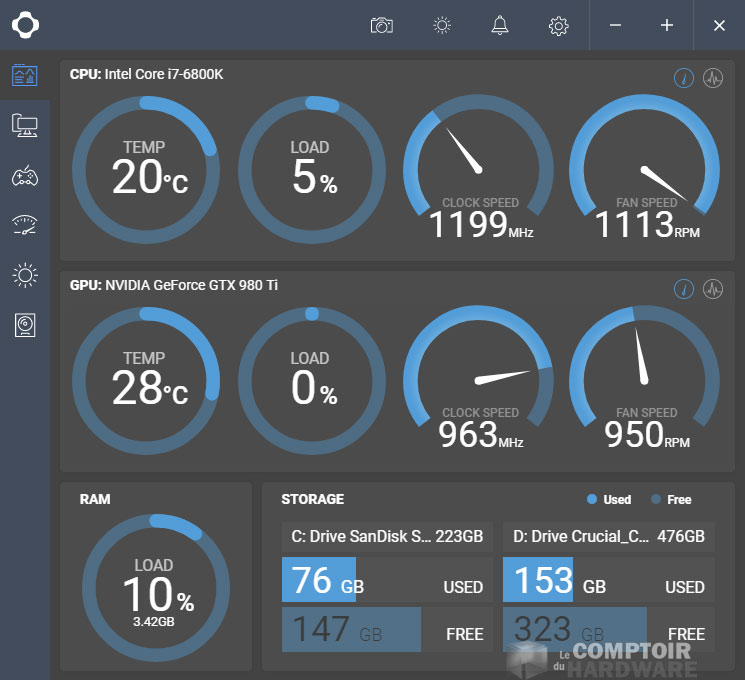The image size is (745, 680).
Task: Open the GPU graph view icon
Action: 713,289
